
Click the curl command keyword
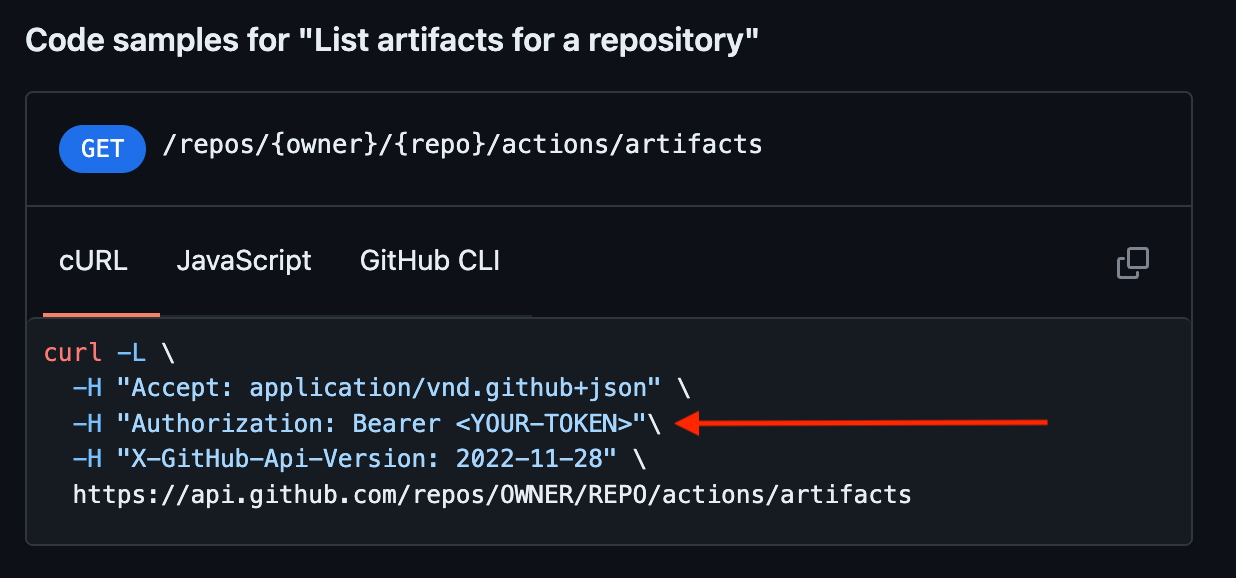click(72, 352)
